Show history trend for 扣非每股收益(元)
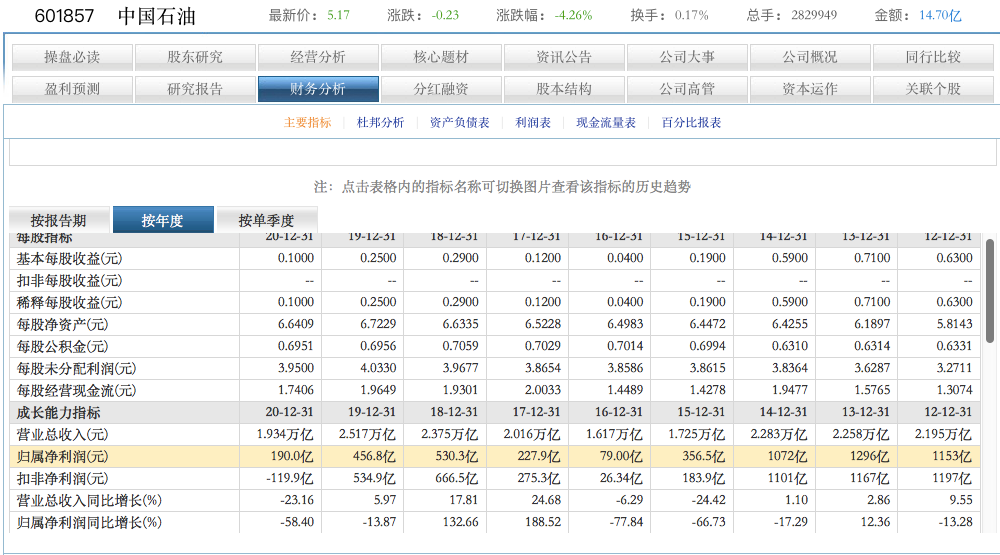Image resolution: width=1000 pixels, height=555 pixels. pos(70,281)
